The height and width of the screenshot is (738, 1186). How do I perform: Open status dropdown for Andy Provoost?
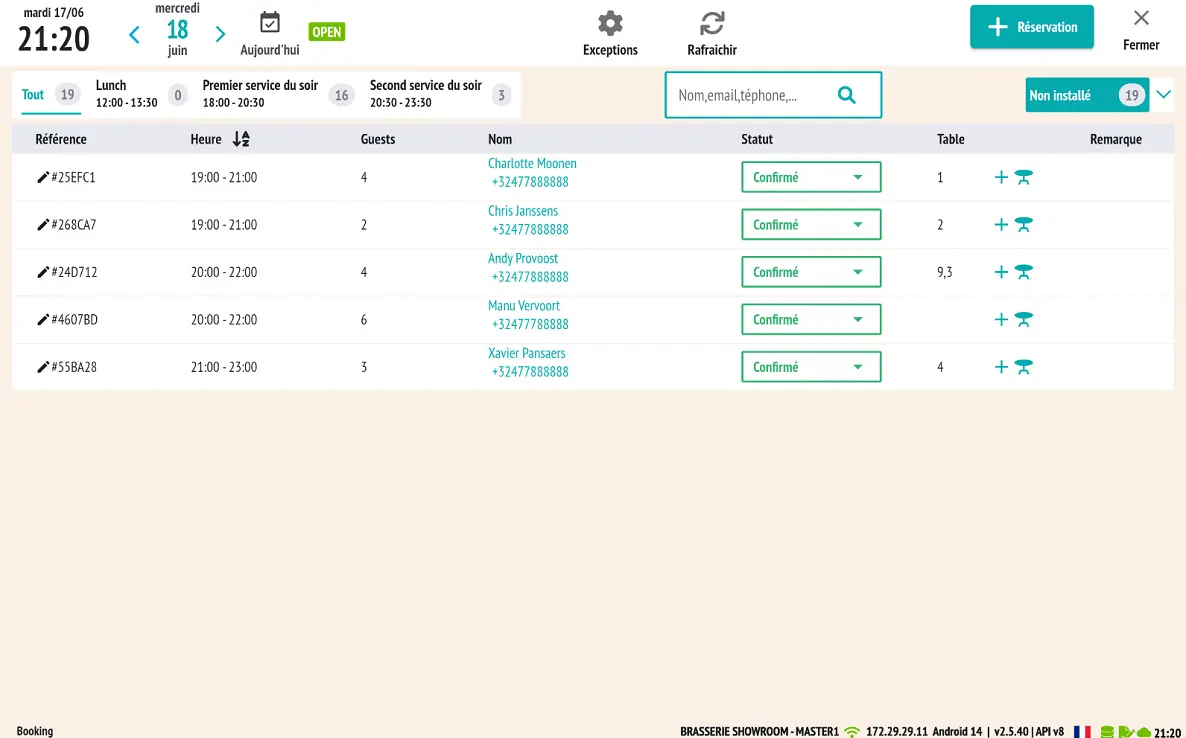(810, 272)
